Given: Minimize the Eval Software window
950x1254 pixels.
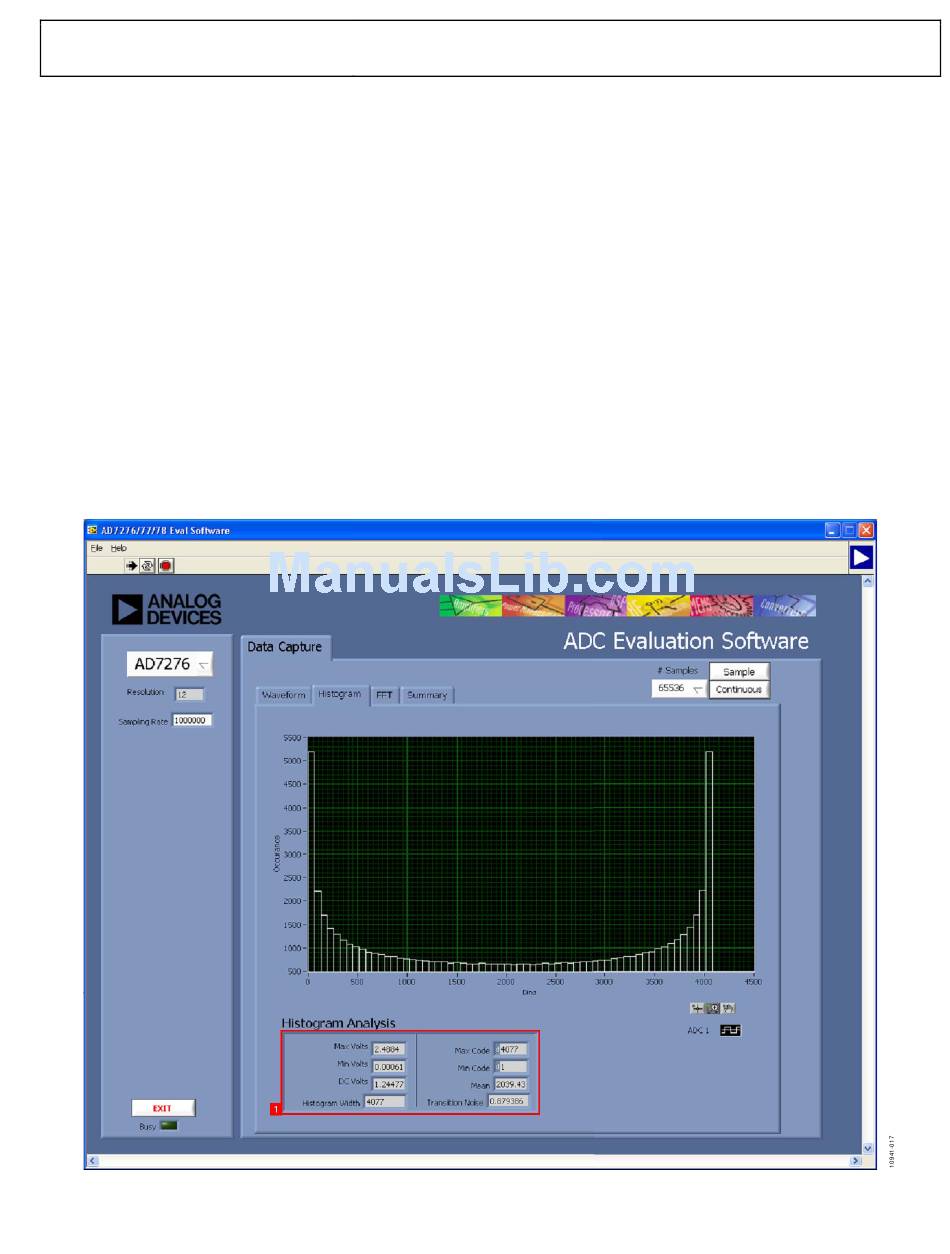Looking at the screenshot, I should tap(832, 530).
